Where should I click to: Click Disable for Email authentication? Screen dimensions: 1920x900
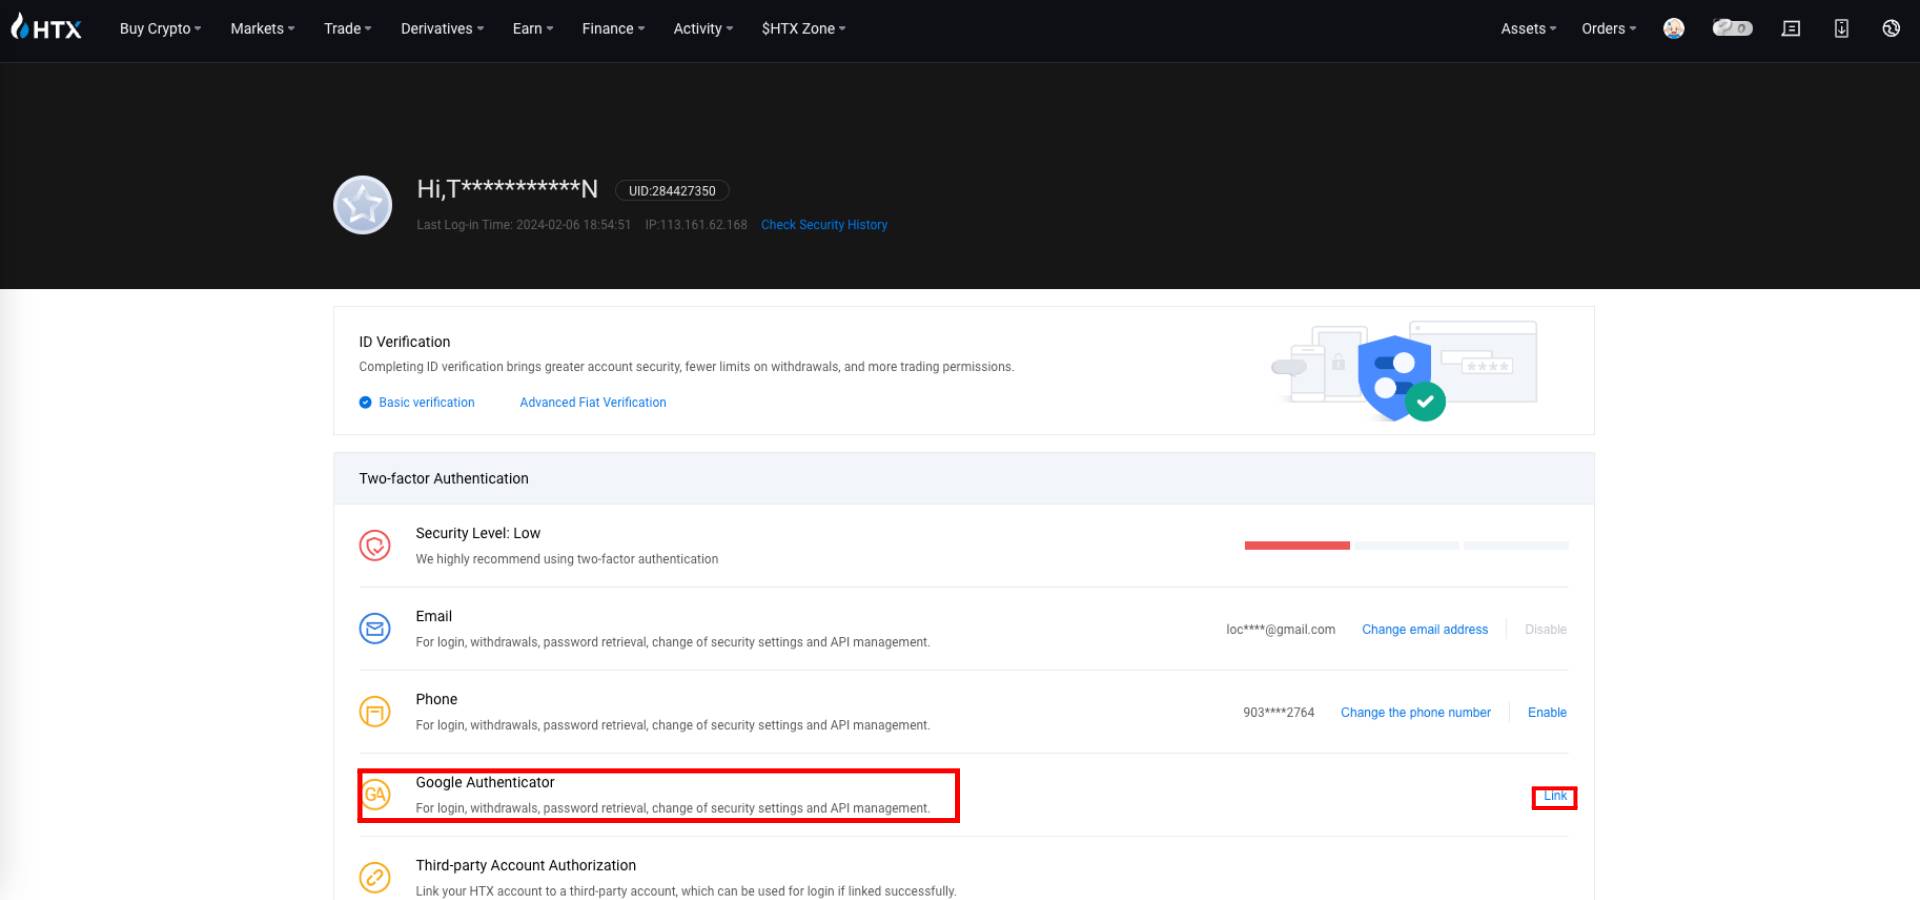[1546, 630]
